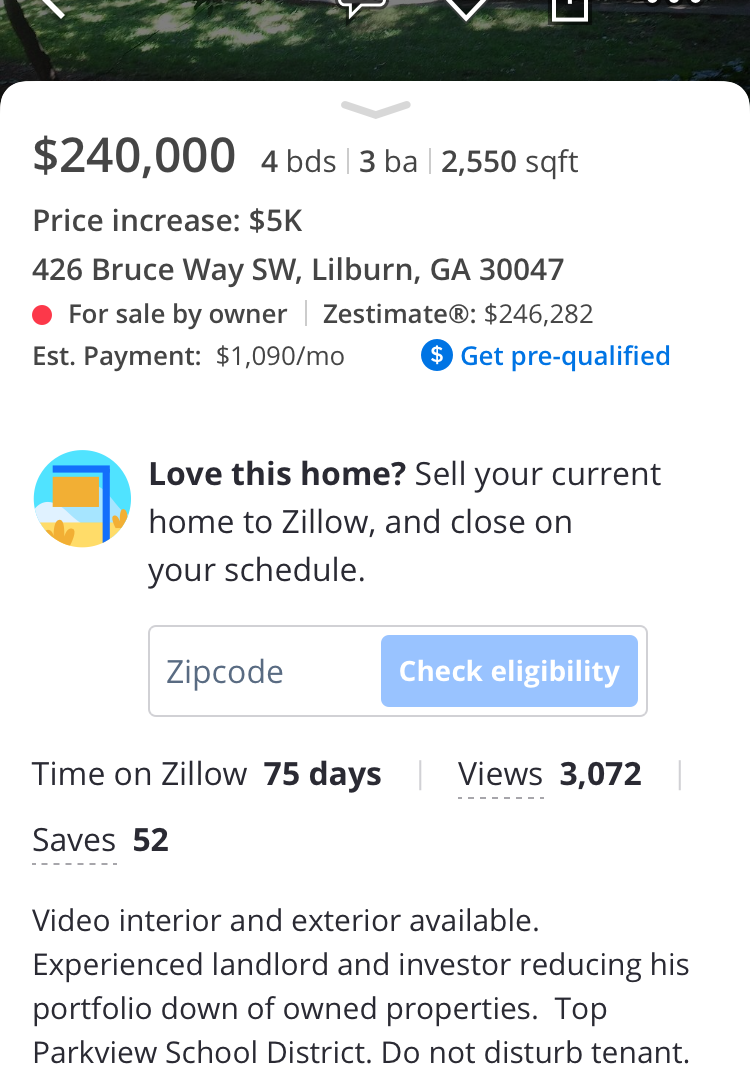Tap the listing description paragraph
This screenshot has width=750, height=1080.
(x=361, y=986)
